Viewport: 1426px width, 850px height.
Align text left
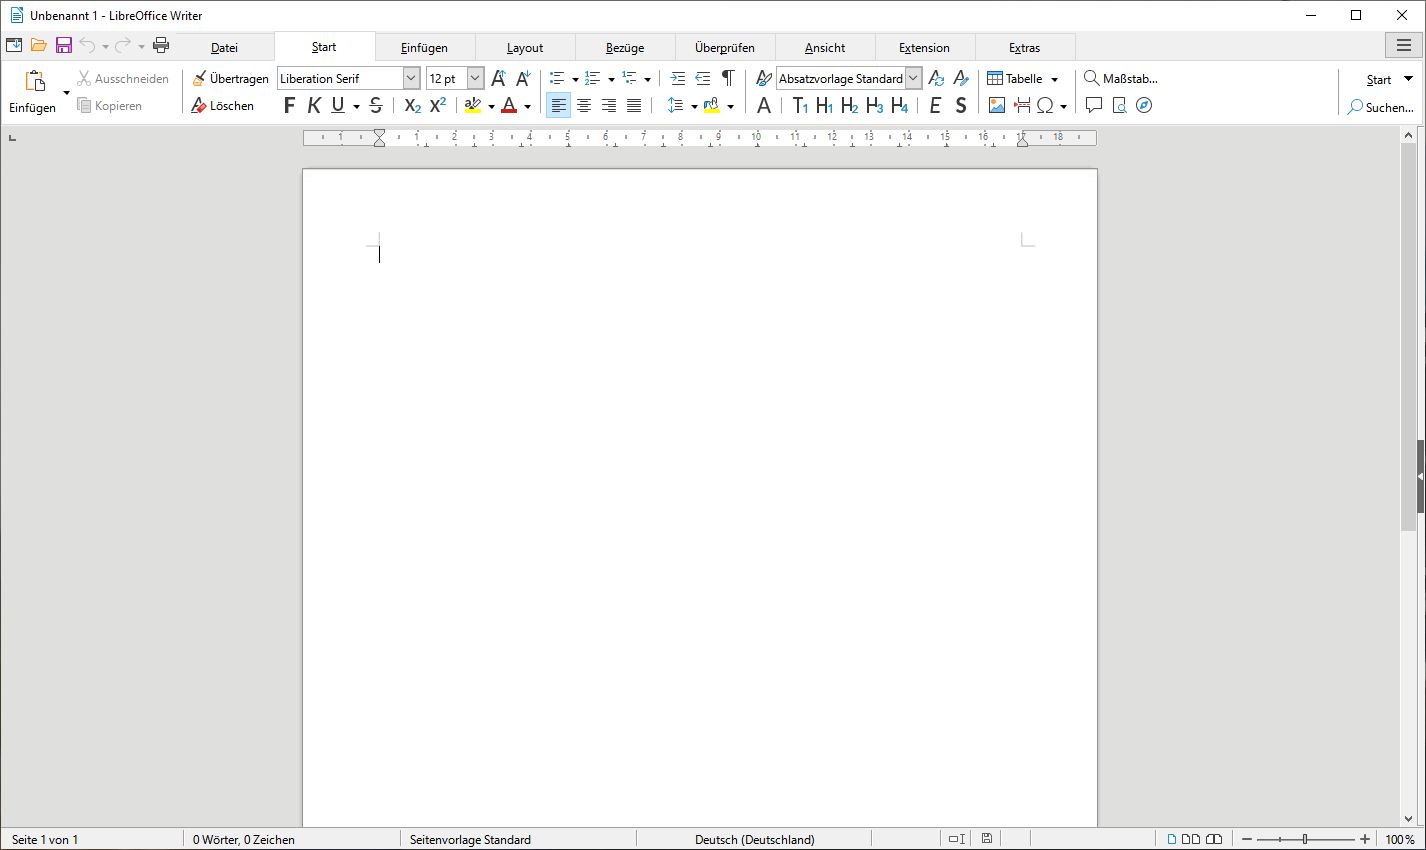point(558,105)
